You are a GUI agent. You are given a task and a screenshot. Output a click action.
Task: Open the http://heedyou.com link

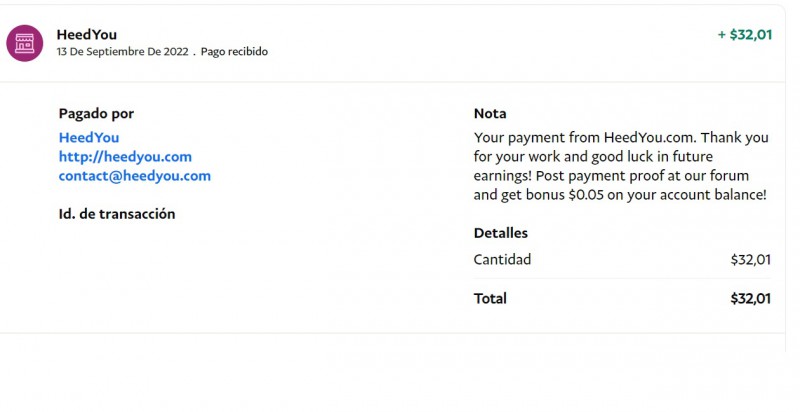pyautogui.click(x=125, y=157)
